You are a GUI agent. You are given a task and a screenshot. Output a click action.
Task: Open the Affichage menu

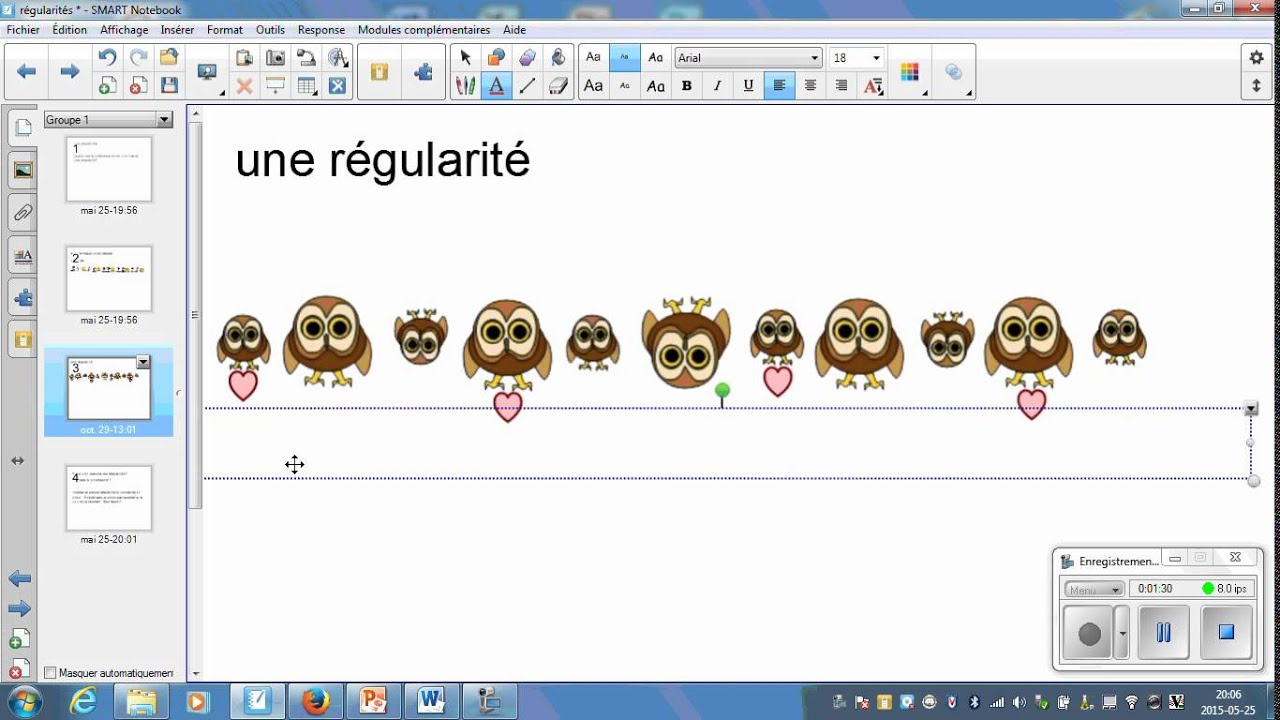tap(124, 30)
